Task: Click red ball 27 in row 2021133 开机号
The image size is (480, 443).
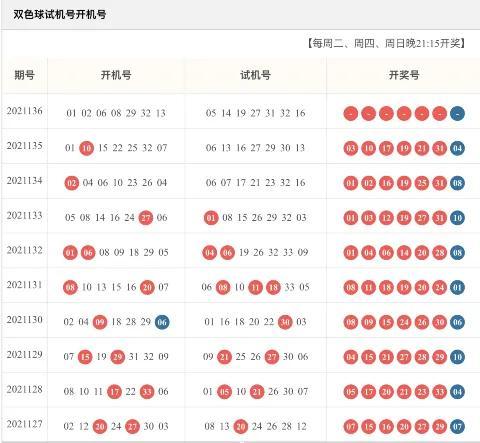Action: coord(146,218)
